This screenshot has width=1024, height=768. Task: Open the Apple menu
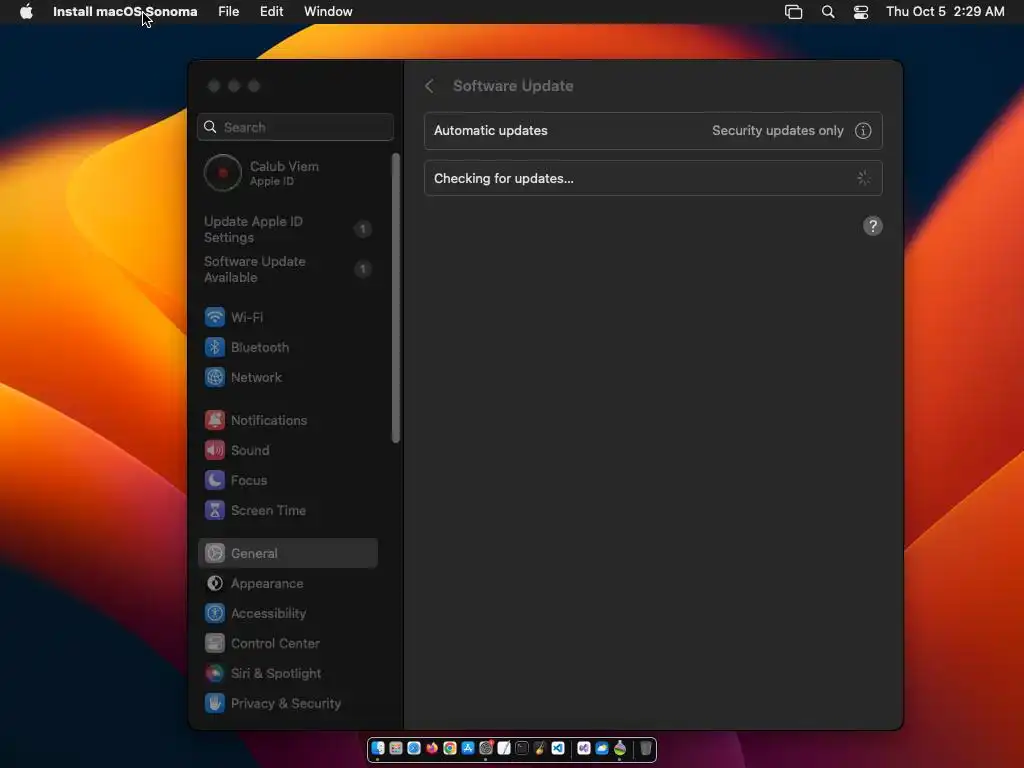pos(26,12)
